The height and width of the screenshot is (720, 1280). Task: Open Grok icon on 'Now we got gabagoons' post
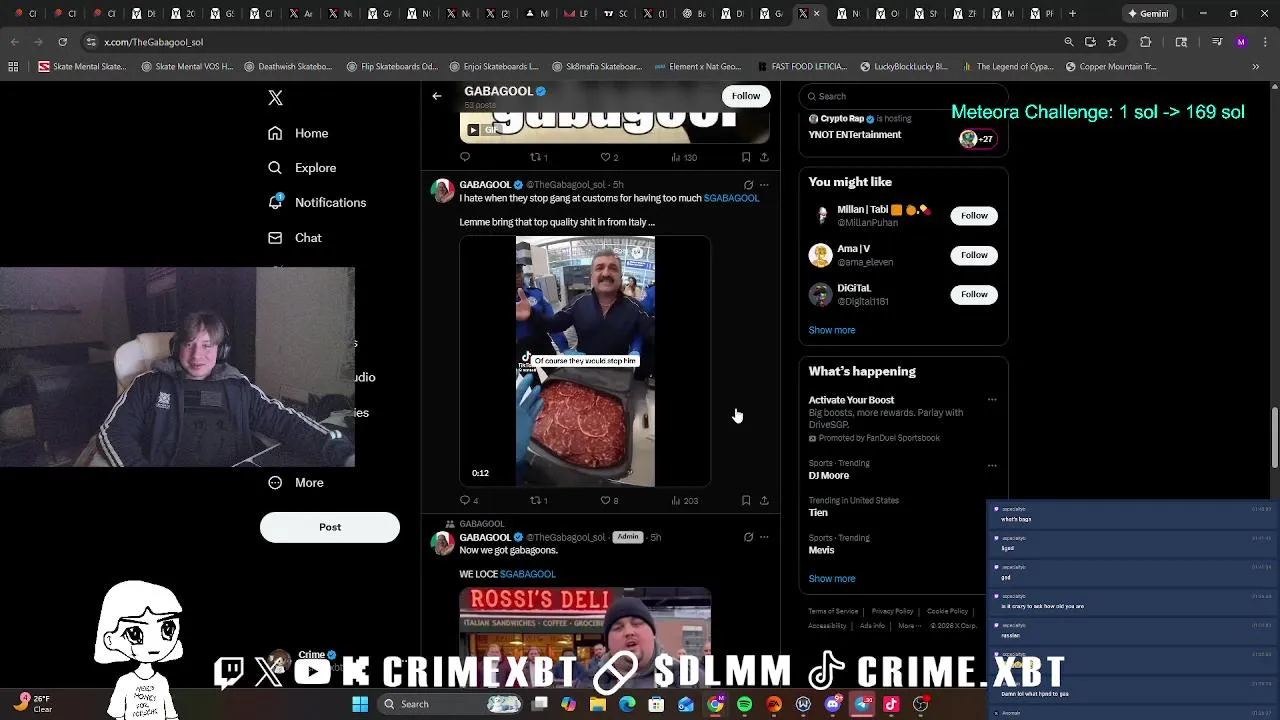tap(748, 537)
